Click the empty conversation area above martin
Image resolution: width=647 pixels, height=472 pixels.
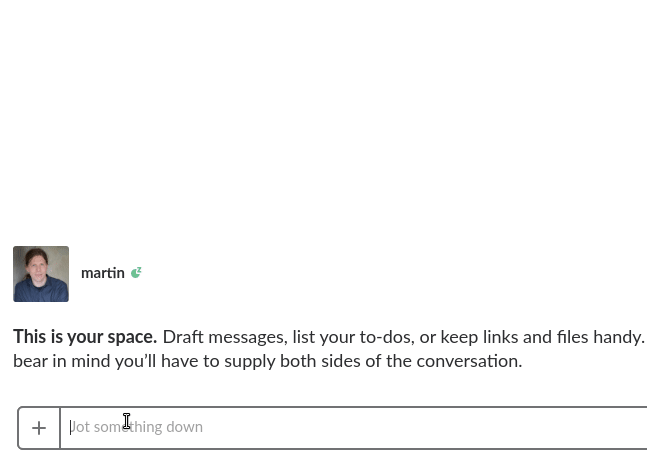[324, 120]
